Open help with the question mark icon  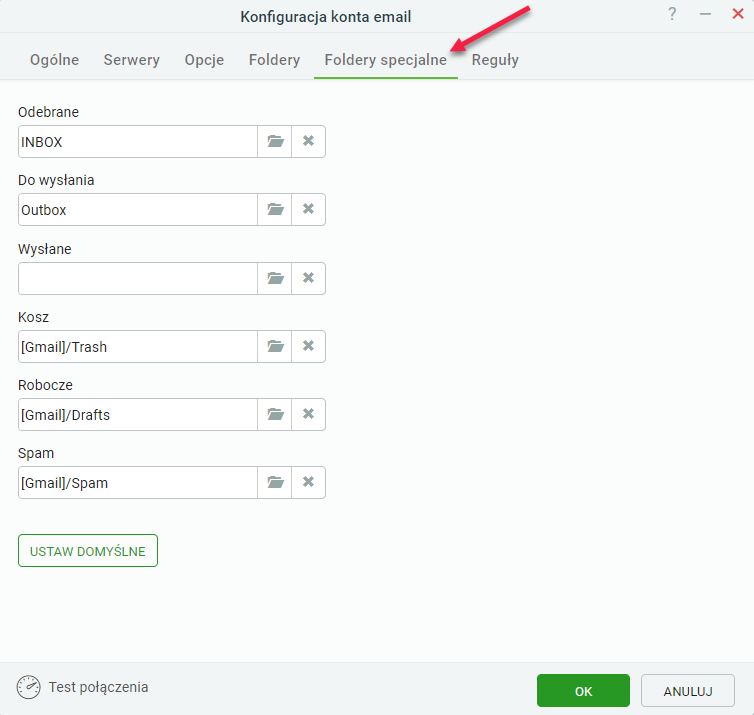(x=672, y=14)
